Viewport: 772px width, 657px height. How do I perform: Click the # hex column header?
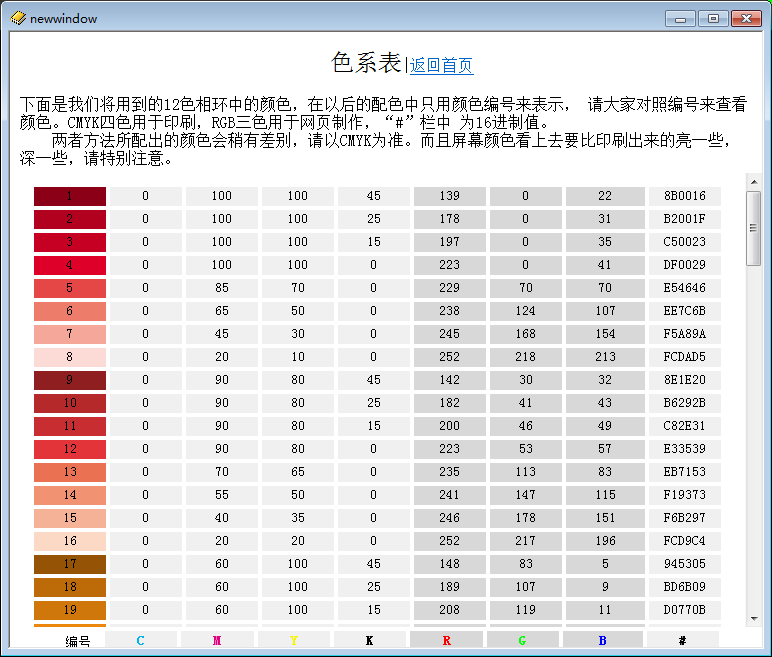(x=682, y=640)
